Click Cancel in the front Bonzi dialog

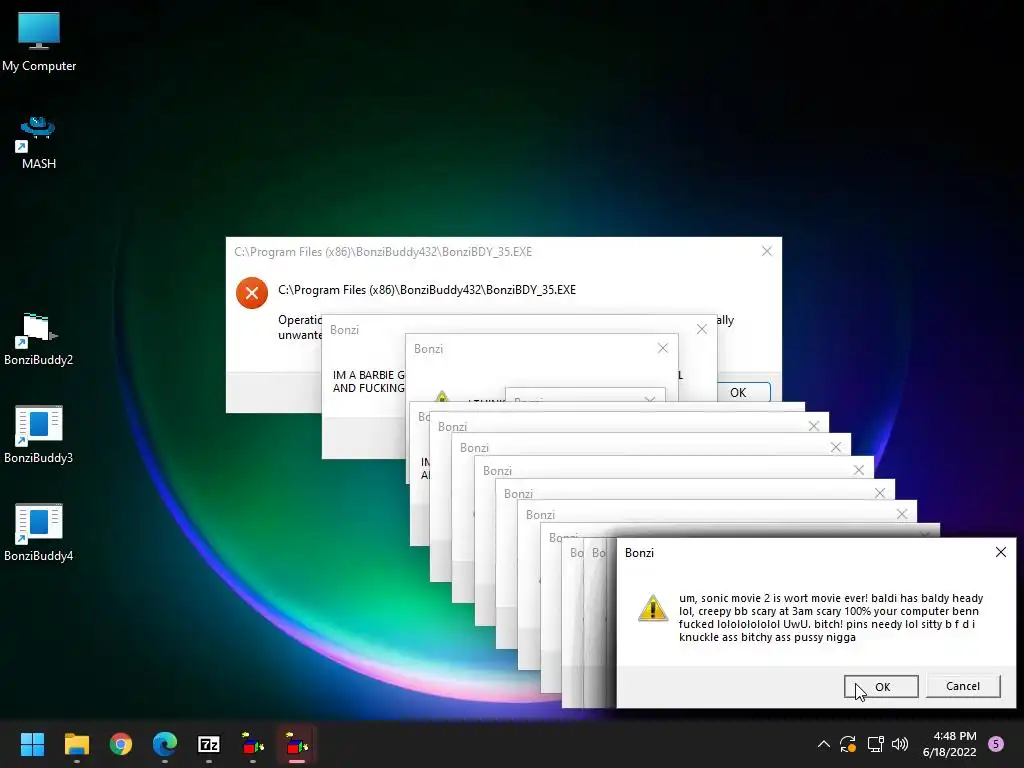(x=963, y=686)
